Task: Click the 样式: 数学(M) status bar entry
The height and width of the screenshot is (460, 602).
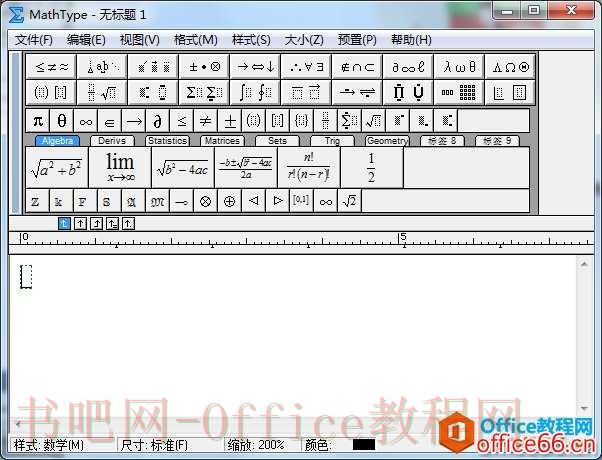Action: (x=48, y=445)
